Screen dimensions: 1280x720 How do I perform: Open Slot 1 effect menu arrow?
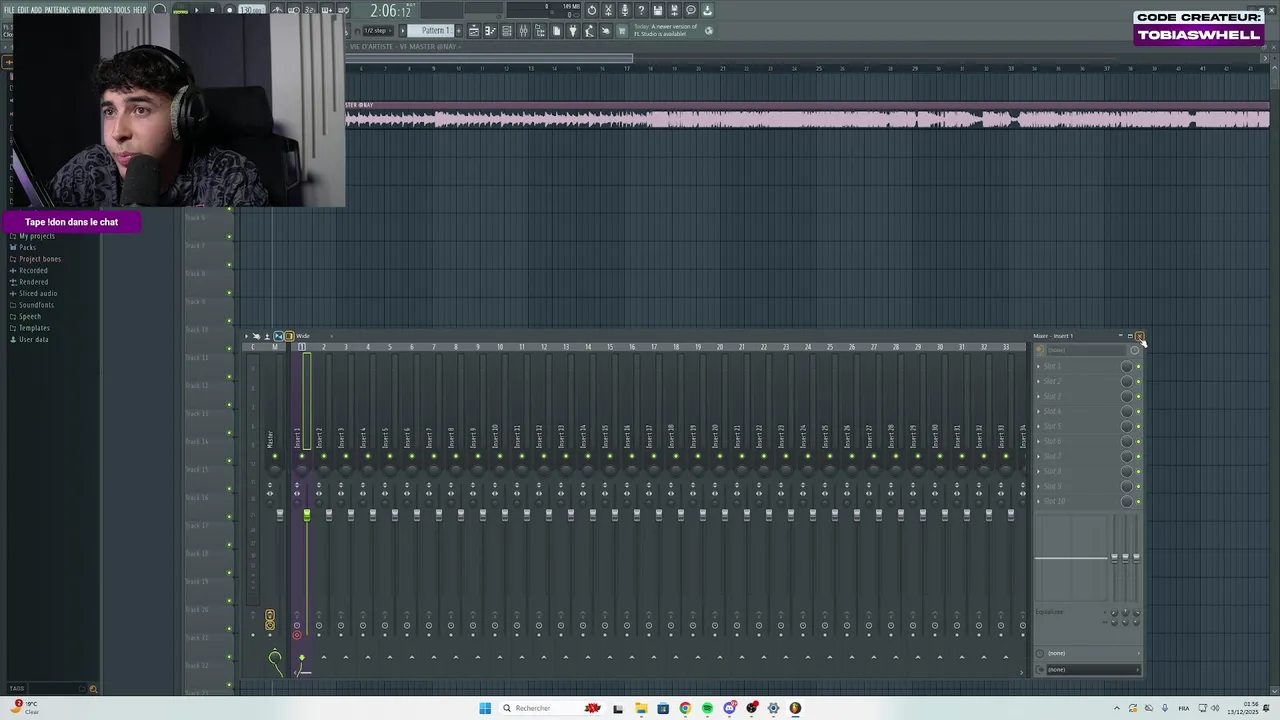pyautogui.click(x=1038, y=366)
